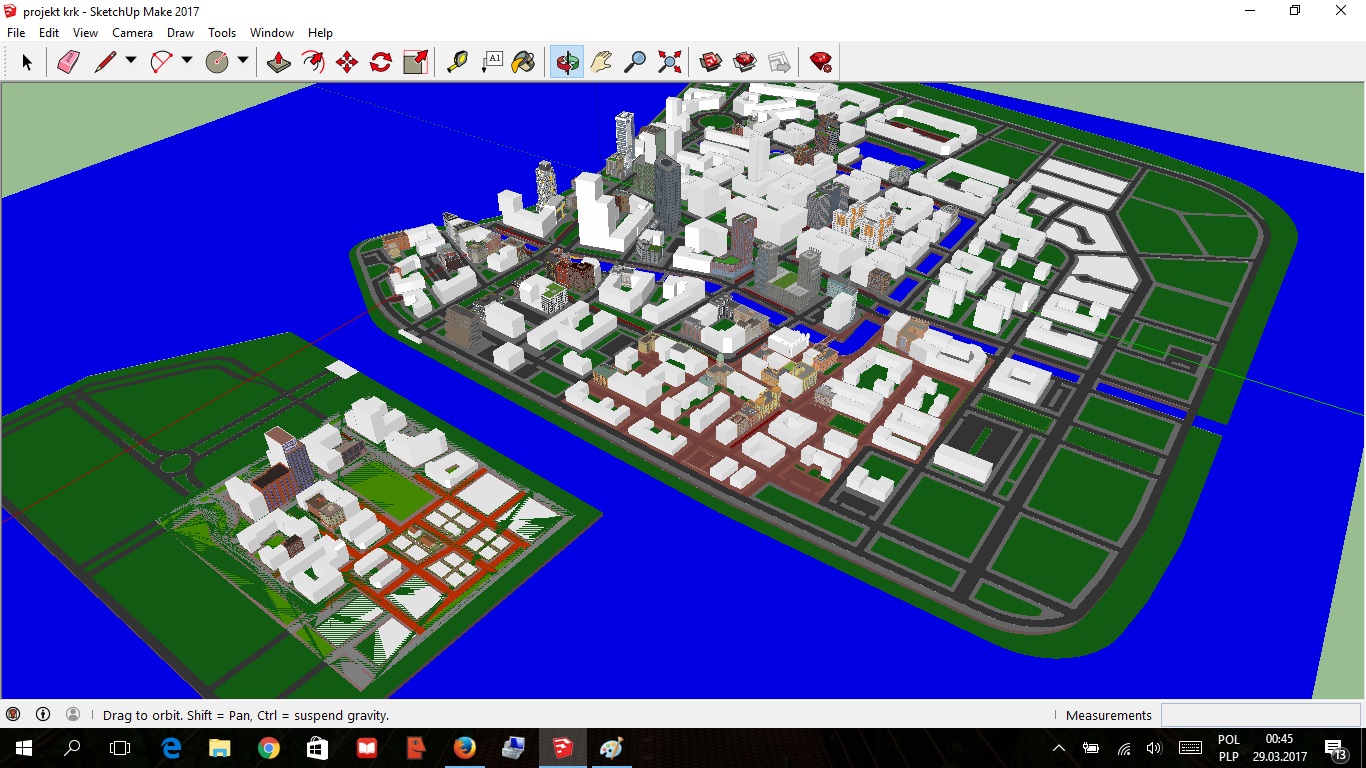Open the notification center

(1336, 748)
